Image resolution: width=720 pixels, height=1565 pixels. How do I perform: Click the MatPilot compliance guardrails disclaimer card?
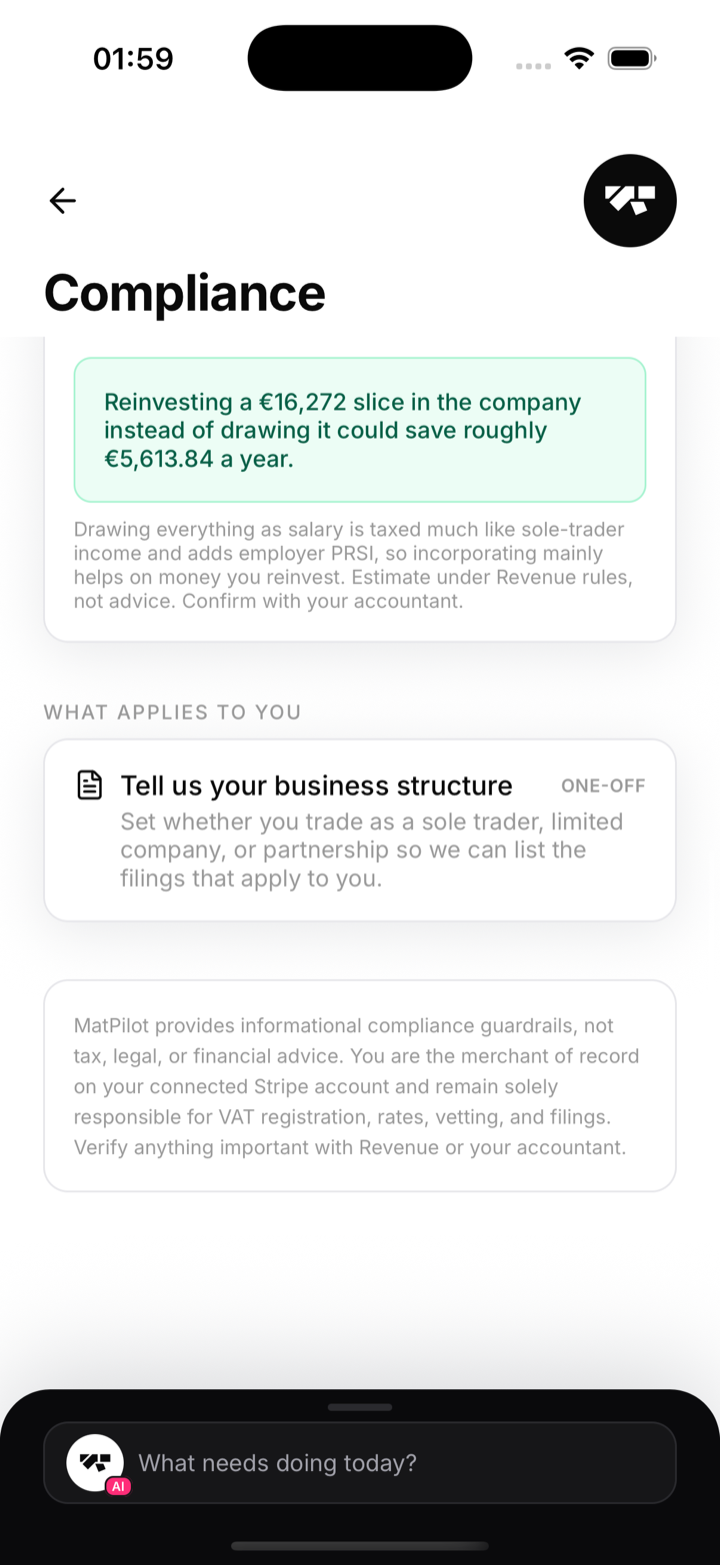pos(360,1086)
